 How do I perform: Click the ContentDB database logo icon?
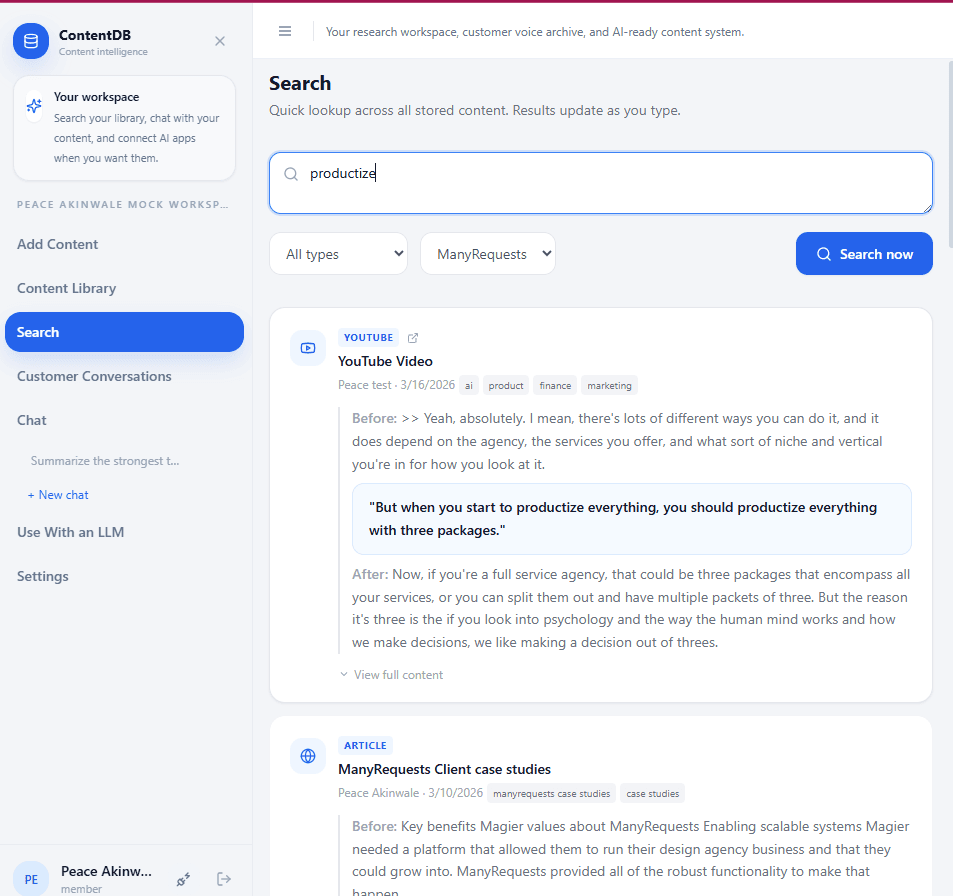point(30,41)
